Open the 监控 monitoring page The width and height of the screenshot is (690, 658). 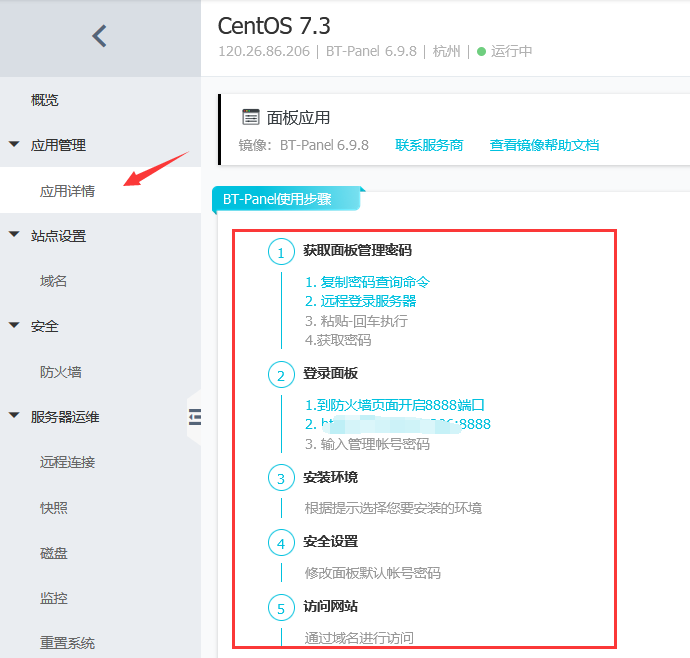(54, 598)
